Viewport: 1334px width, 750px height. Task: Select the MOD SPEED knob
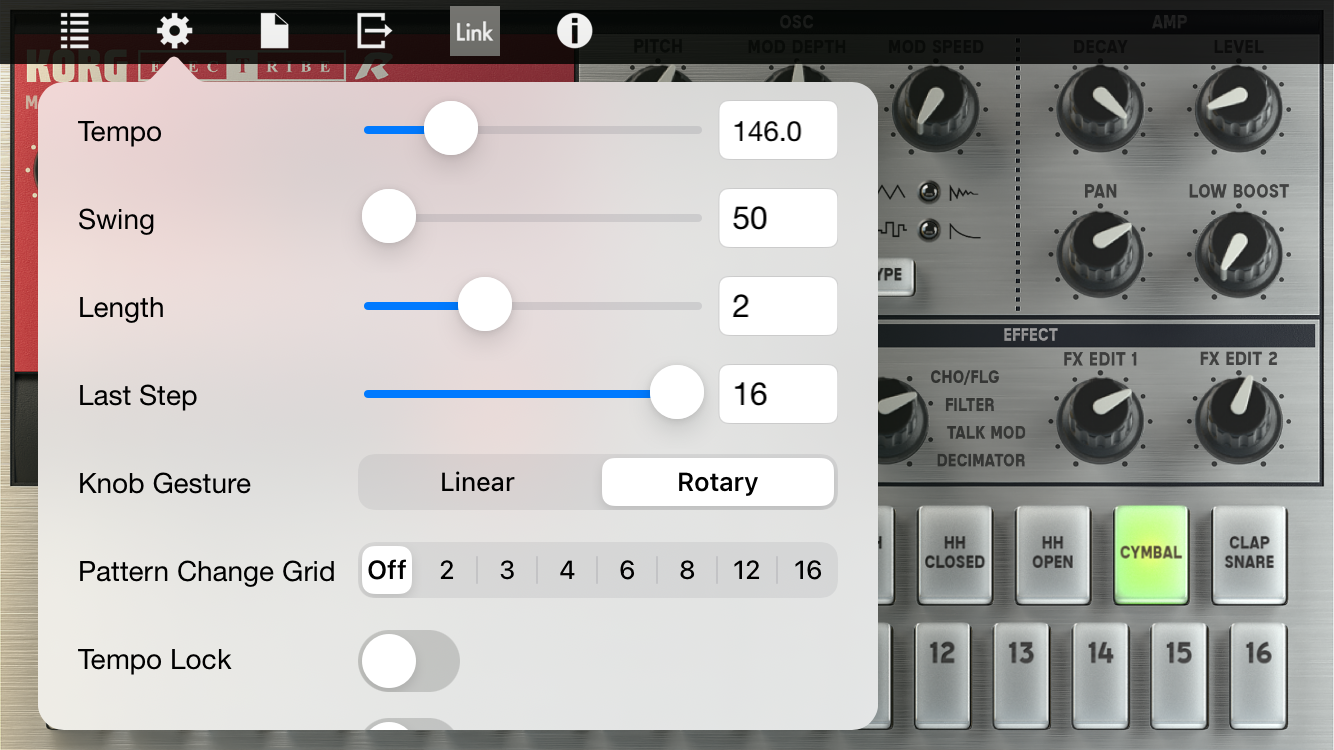[x=935, y=109]
